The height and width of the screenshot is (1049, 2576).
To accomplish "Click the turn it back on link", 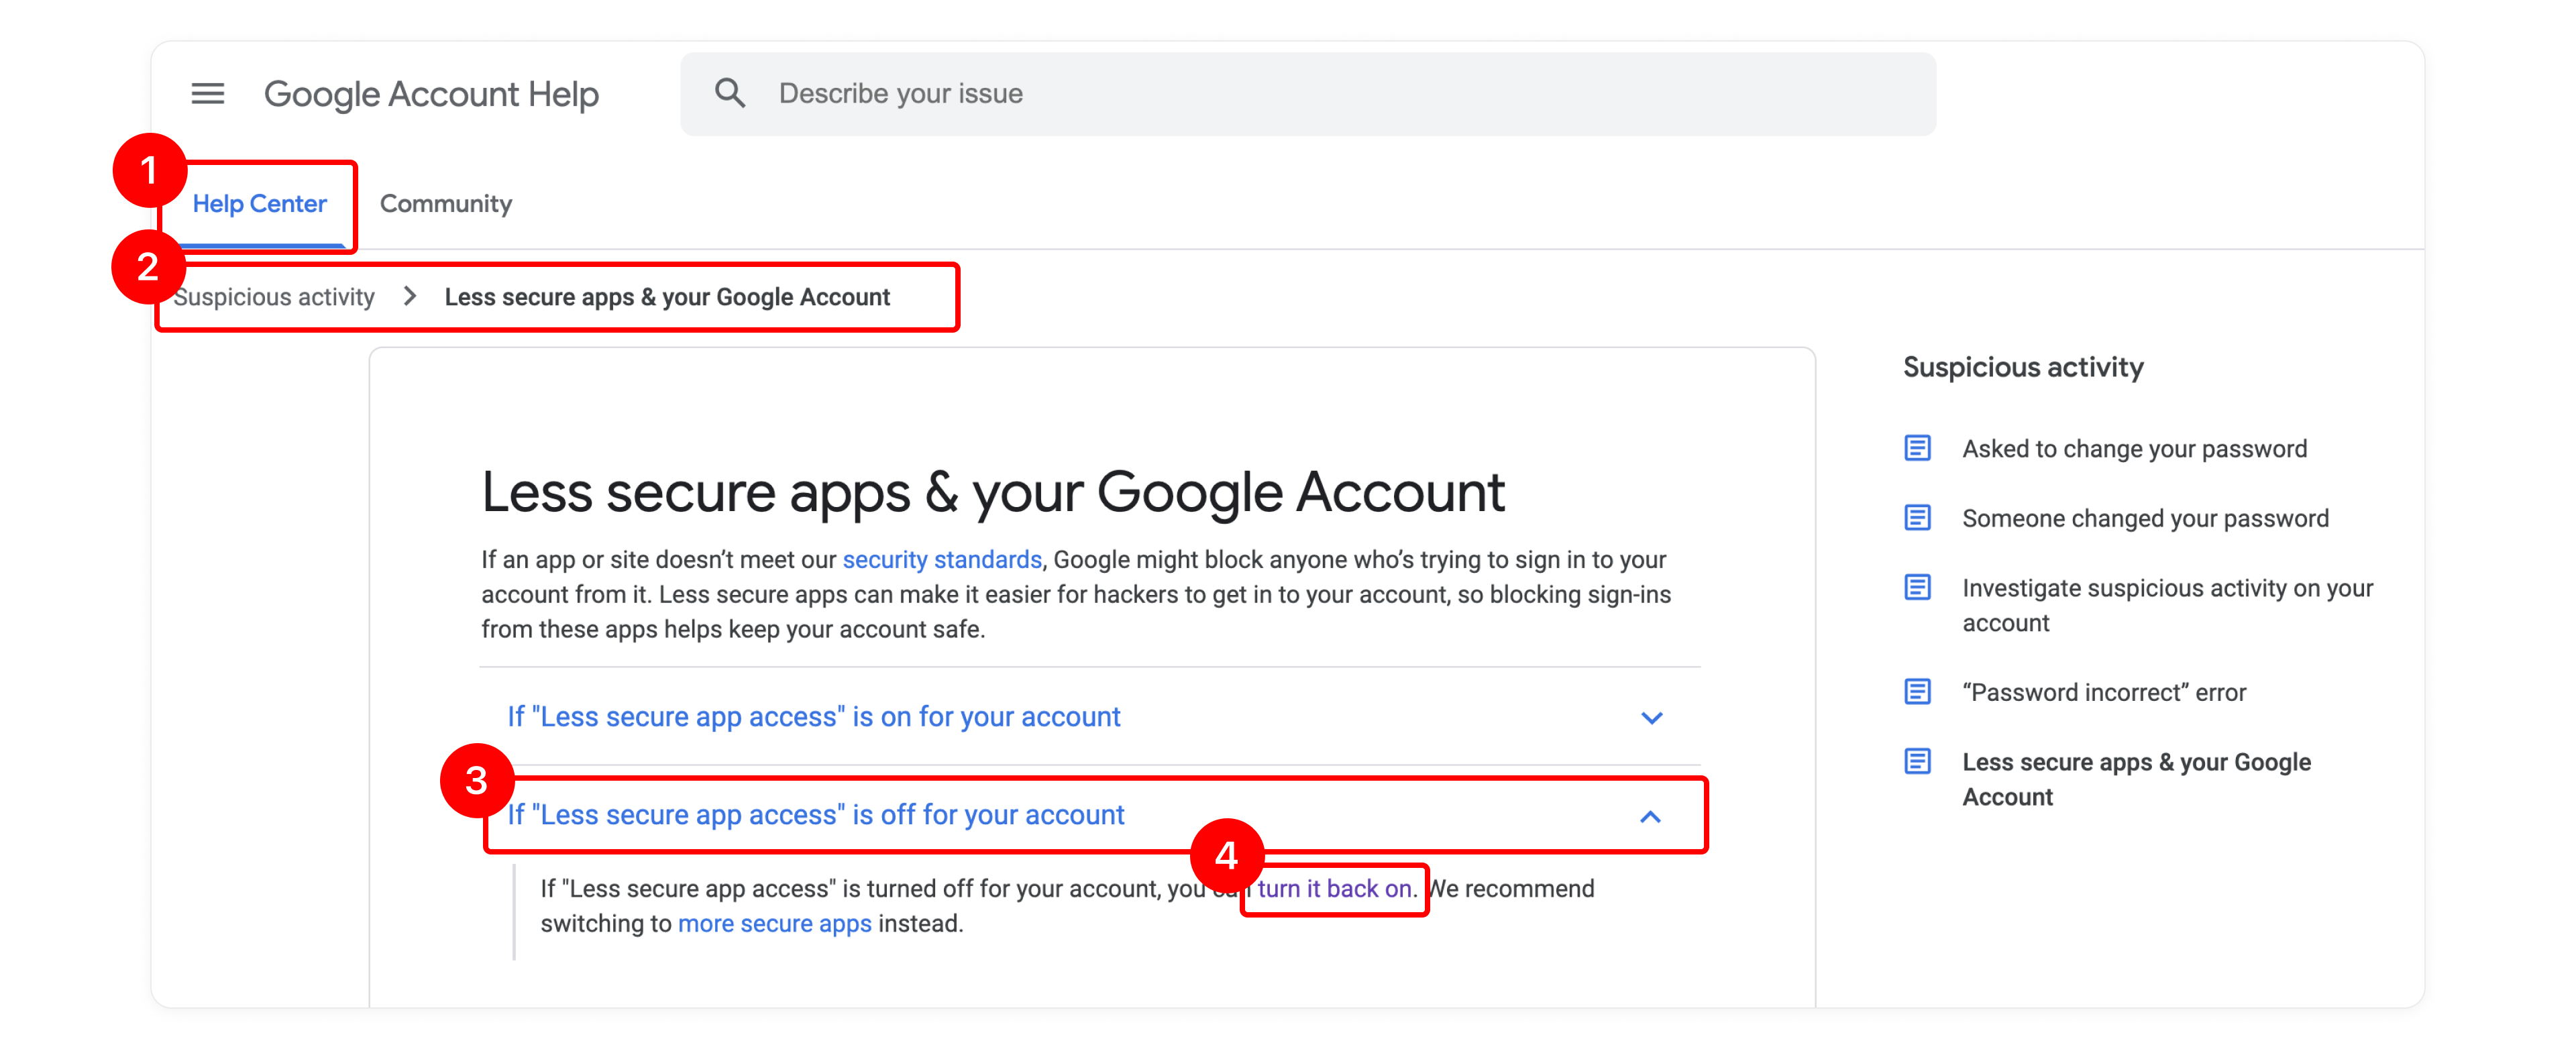I will click(x=1335, y=888).
